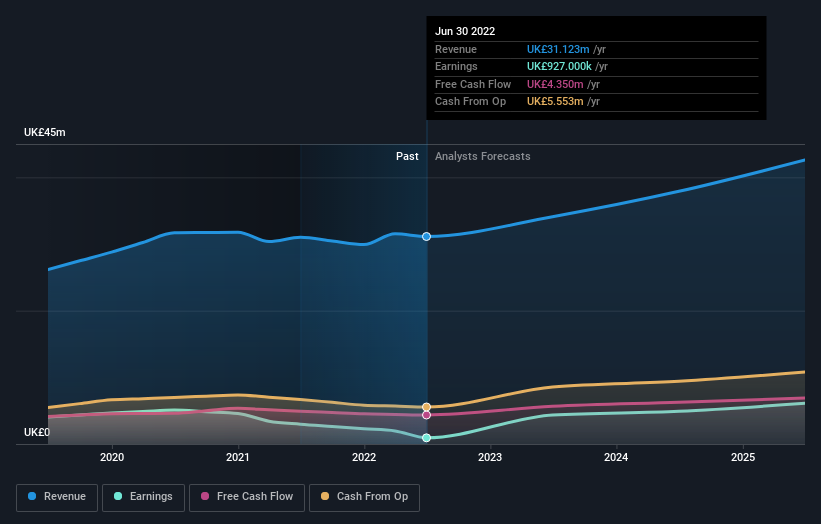Click the 2020 x-axis label
821x524 pixels.
[112, 458]
